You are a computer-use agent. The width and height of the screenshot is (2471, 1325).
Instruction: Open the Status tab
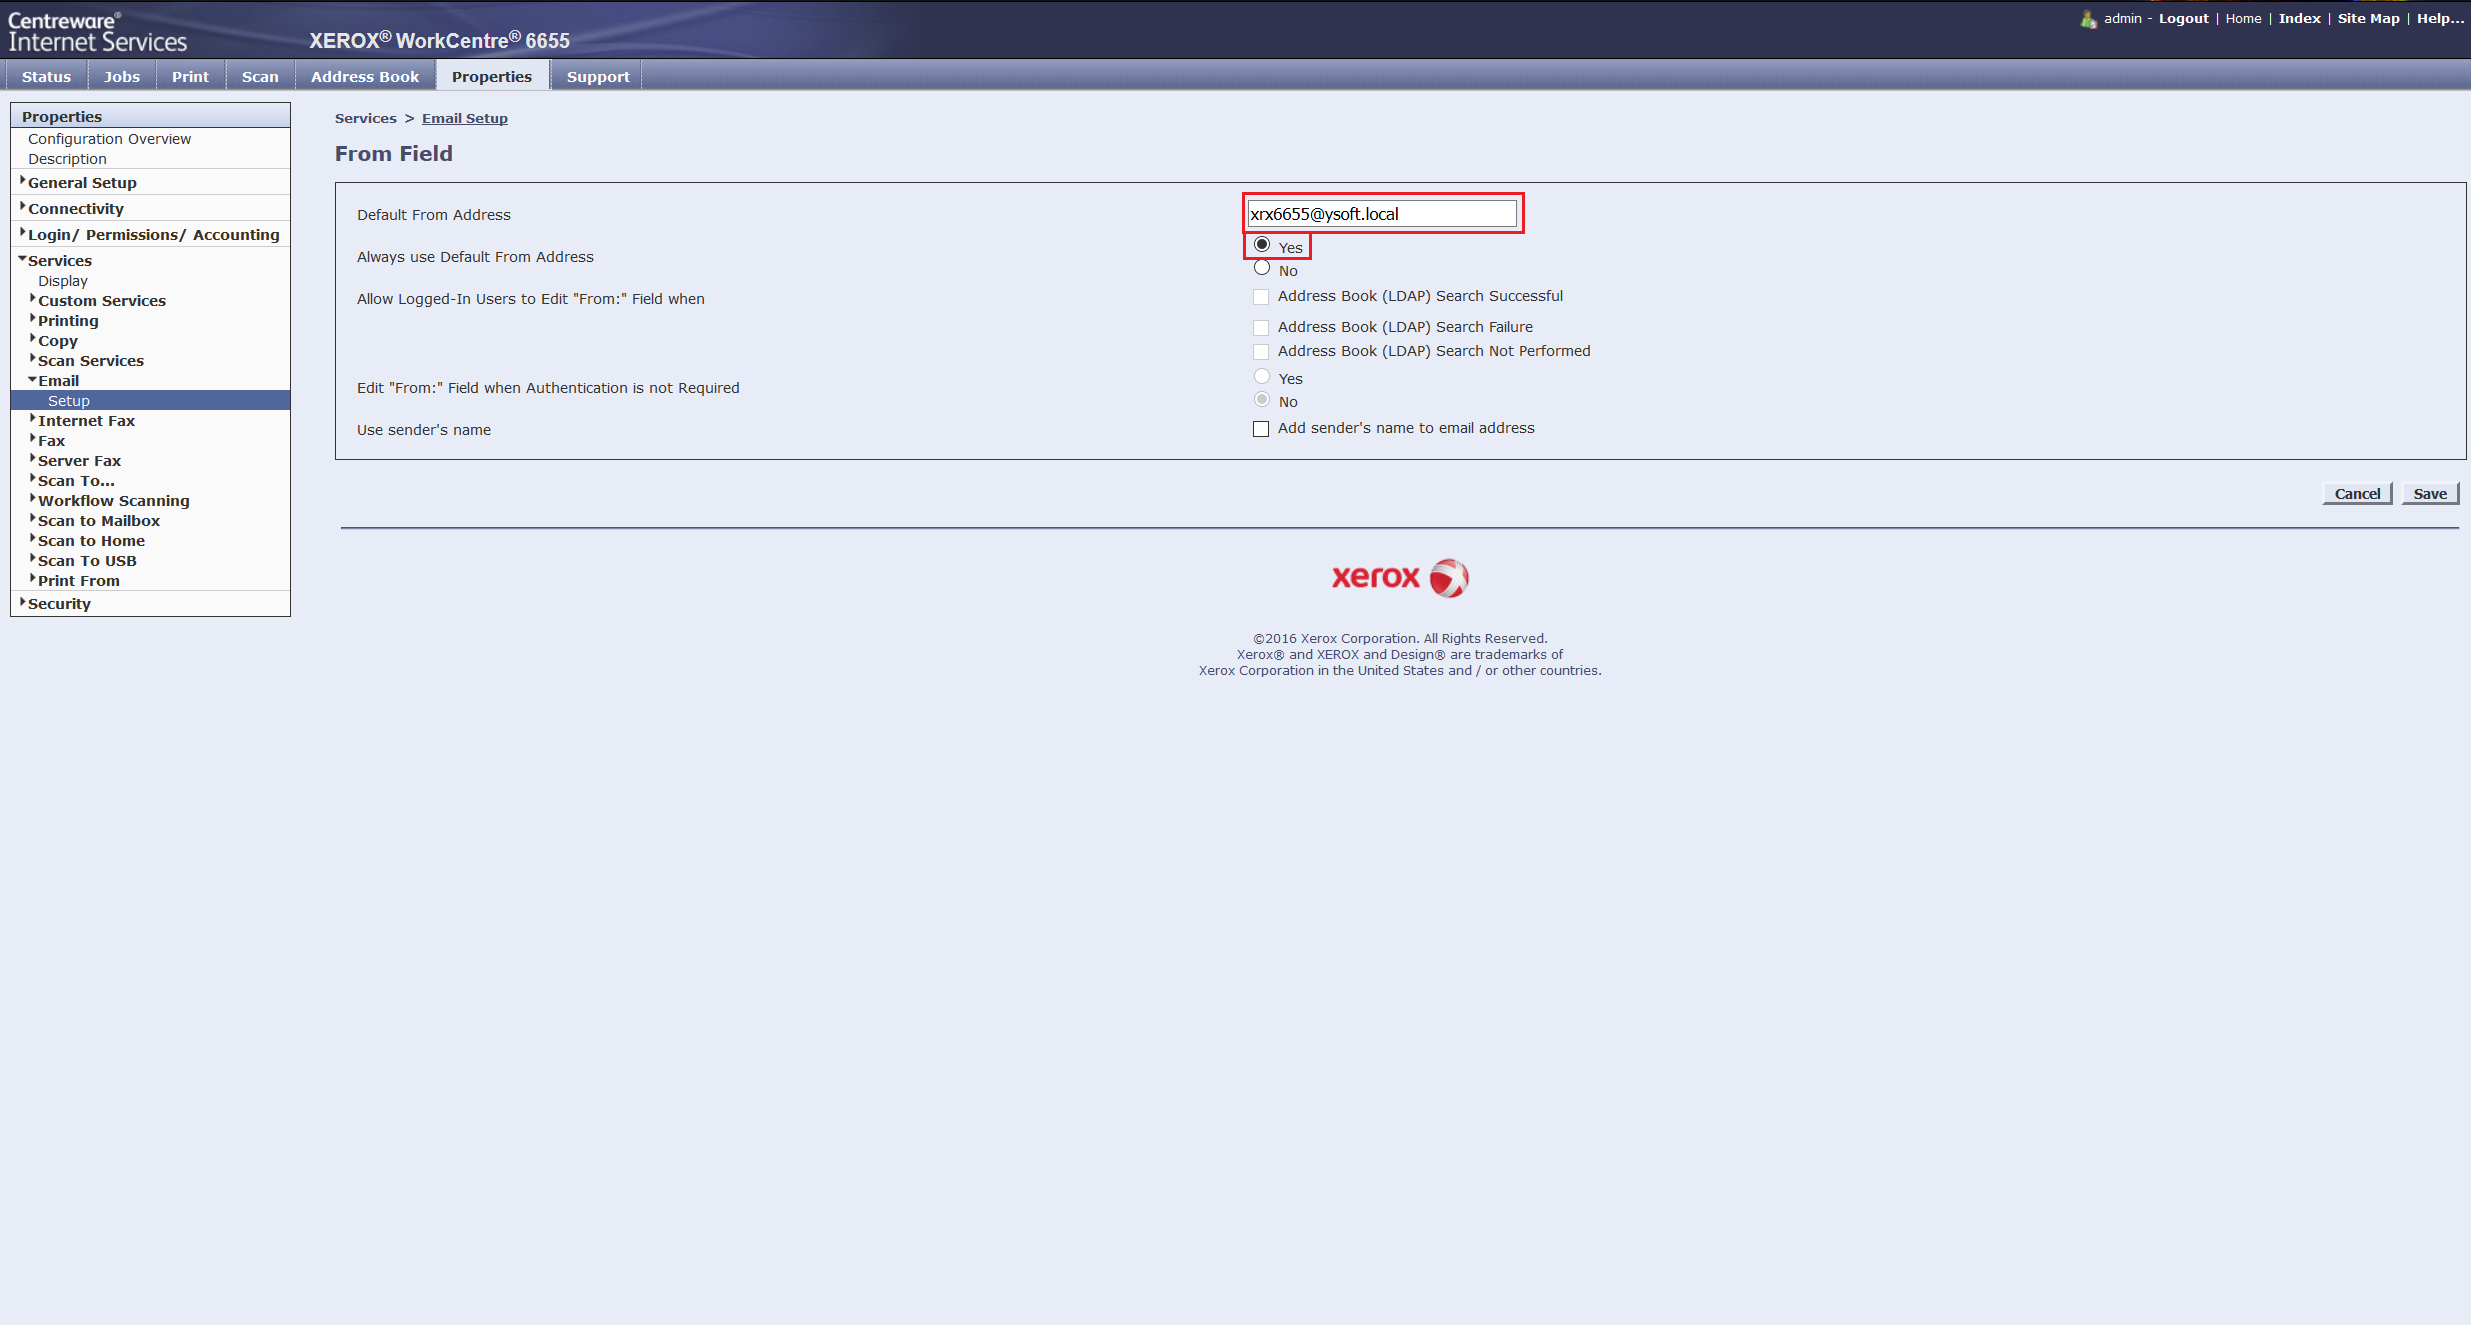[x=46, y=76]
